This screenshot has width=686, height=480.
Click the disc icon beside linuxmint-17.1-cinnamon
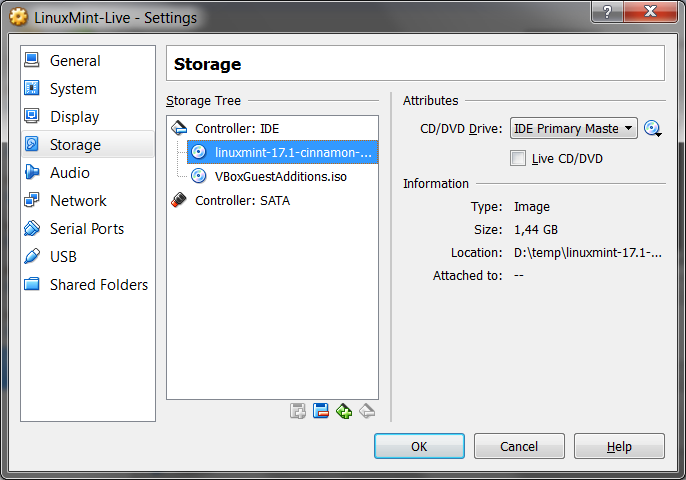click(199, 152)
